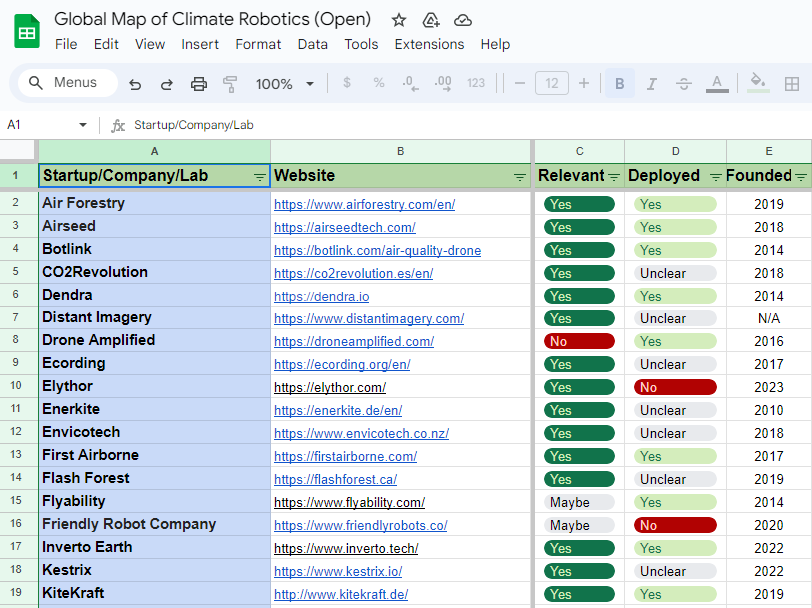The width and height of the screenshot is (812, 608).
Task: Select column D header
Action: coord(675,151)
